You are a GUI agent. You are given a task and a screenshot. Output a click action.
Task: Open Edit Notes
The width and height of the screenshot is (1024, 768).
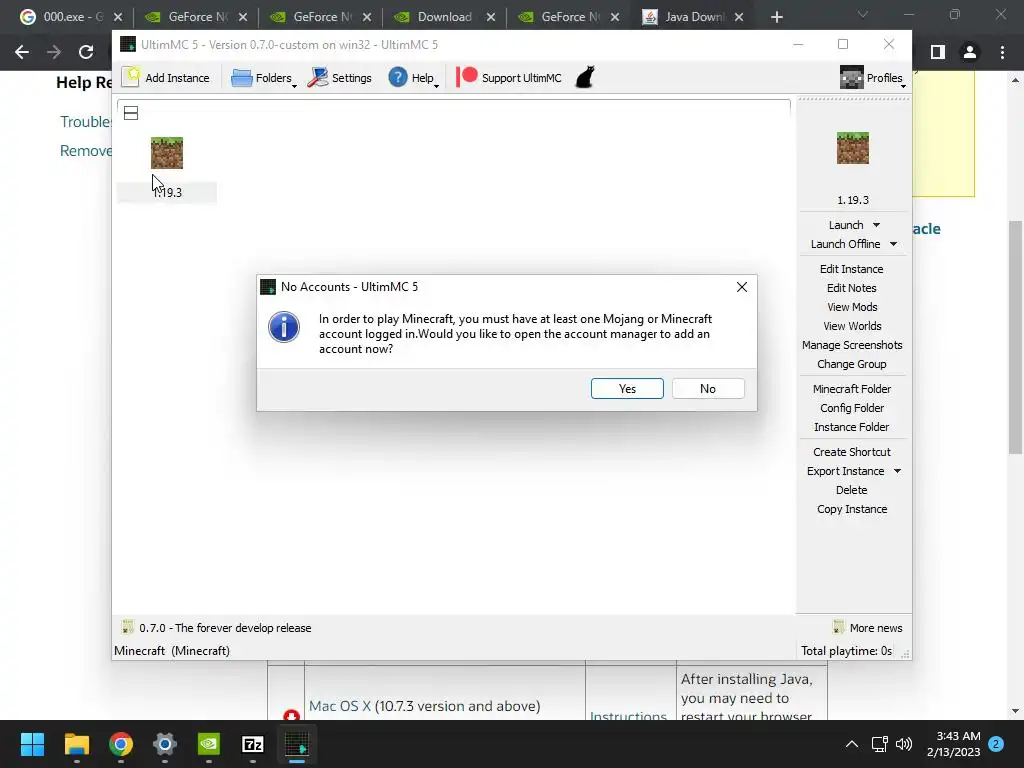pos(852,288)
